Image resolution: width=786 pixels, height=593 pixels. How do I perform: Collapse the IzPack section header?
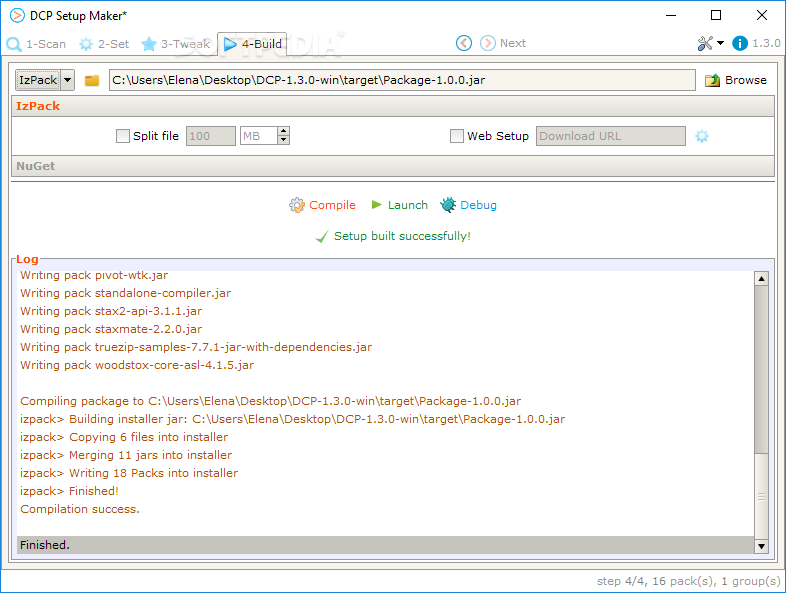tap(393, 106)
